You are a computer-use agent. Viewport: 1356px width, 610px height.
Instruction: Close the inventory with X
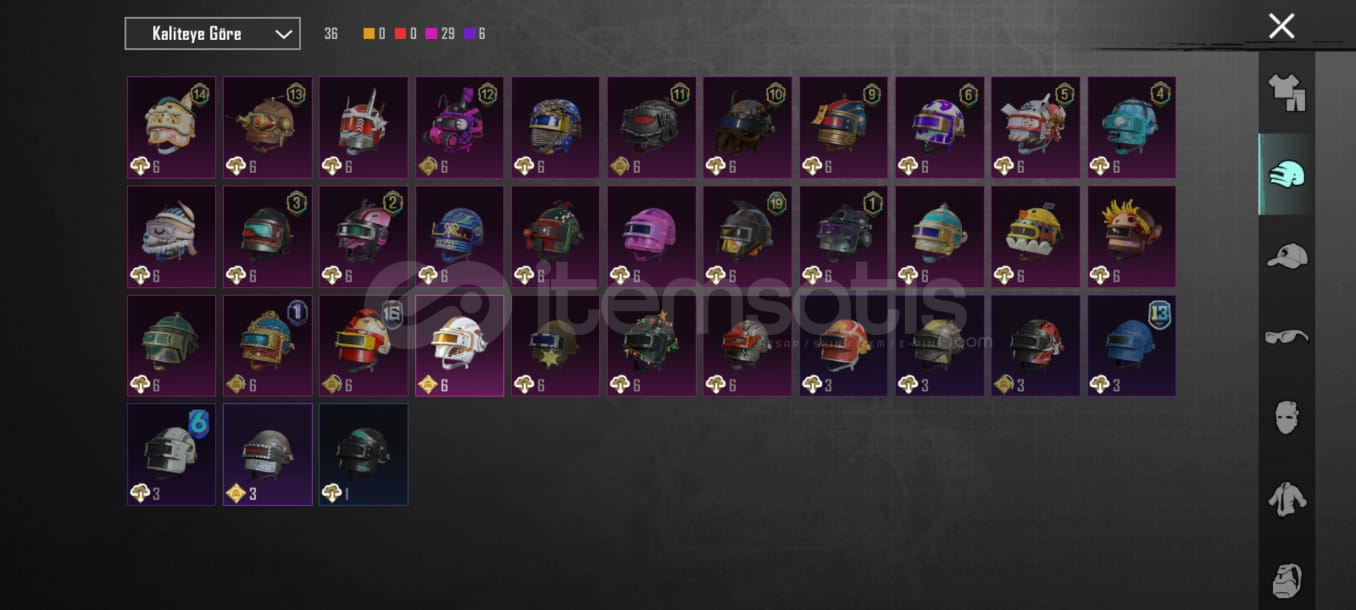(x=1281, y=26)
